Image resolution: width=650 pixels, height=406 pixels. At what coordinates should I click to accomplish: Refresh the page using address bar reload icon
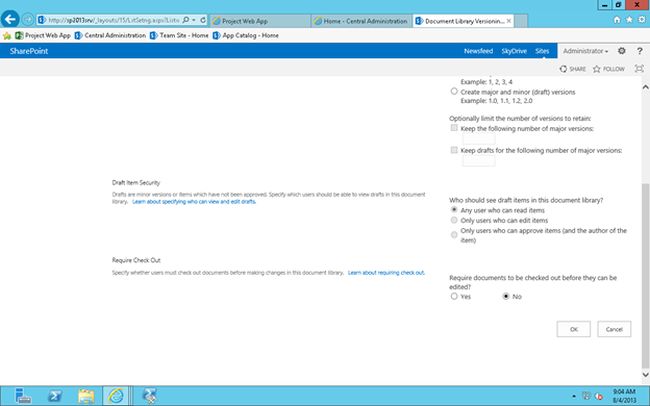[203, 20]
